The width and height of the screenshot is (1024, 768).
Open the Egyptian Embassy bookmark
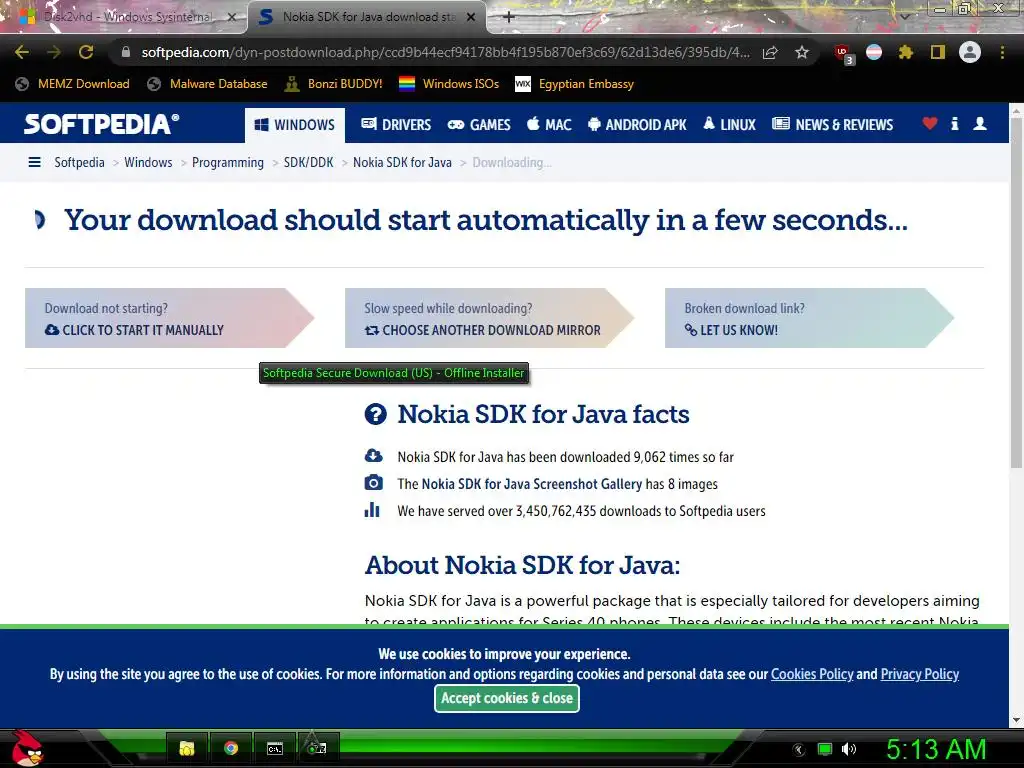tap(574, 84)
